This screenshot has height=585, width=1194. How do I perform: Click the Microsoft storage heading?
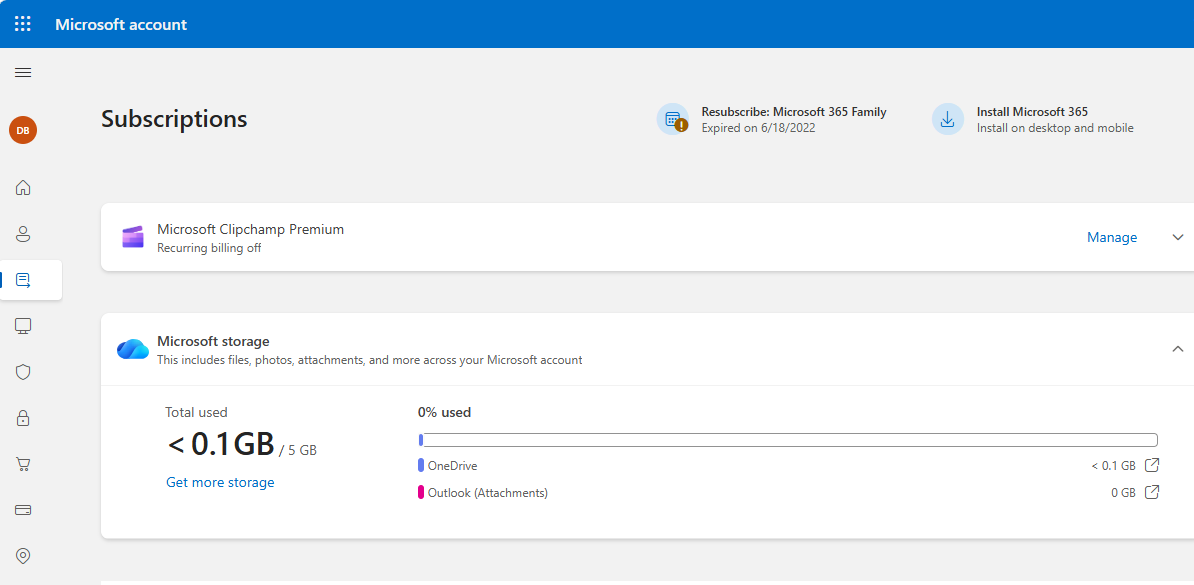pyautogui.click(x=213, y=341)
